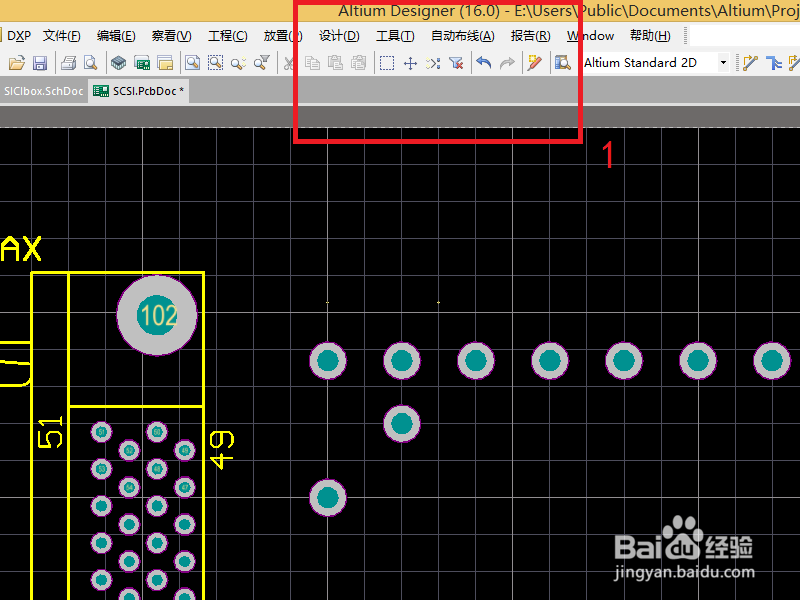This screenshot has width=800, height=600.
Task: Switch to the SICIbox.SchDoc tab
Action: [43, 91]
